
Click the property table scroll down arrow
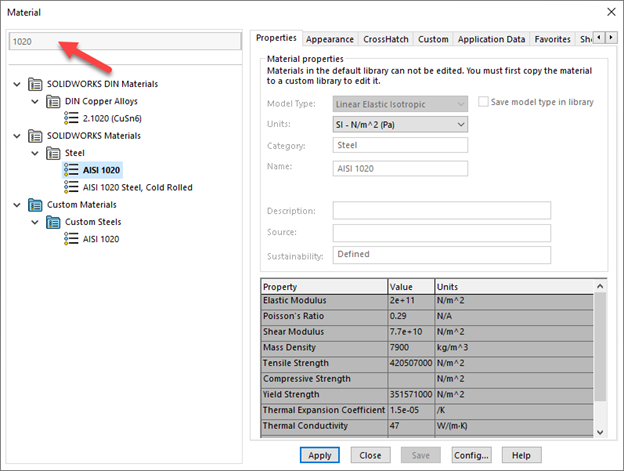pos(600,432)
